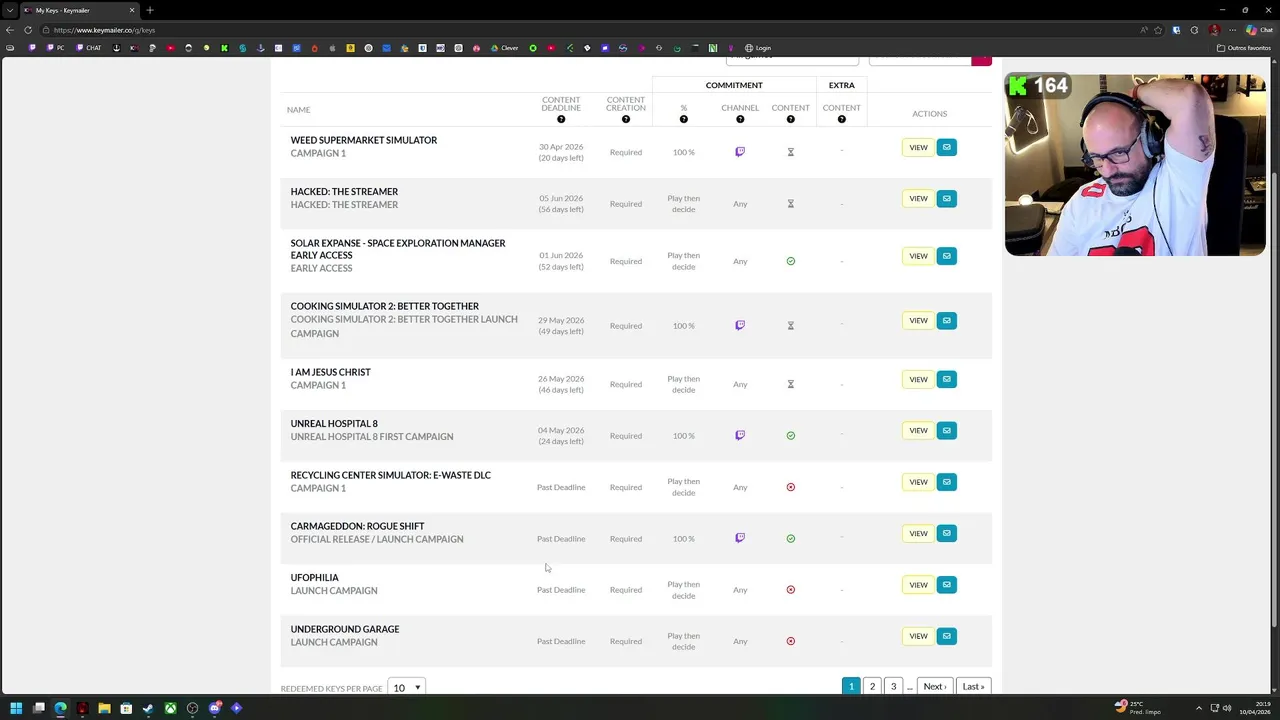This screenshot has width=1280, height=720.
Task: Open CHAT bookmark in favorites bar
Action: pos(89,48)
